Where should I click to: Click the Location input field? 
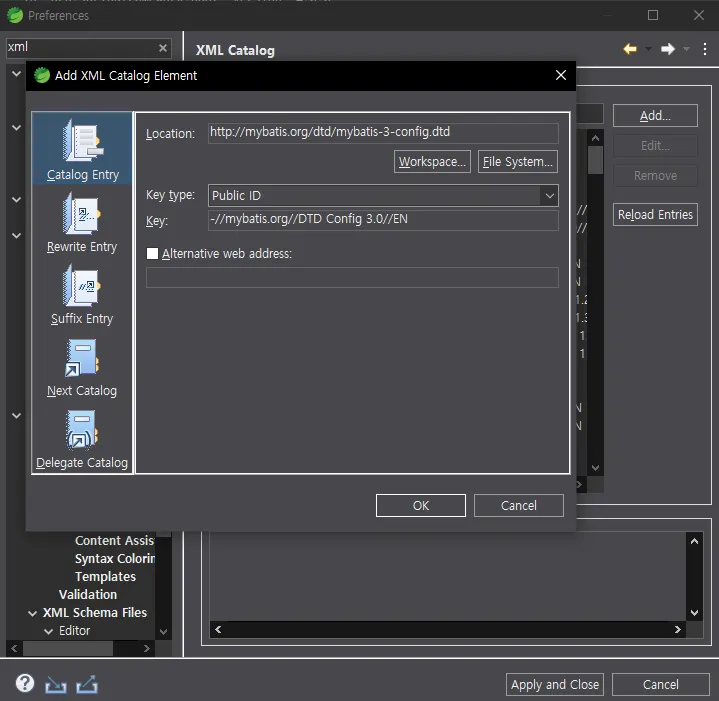(x=383, y=132)
